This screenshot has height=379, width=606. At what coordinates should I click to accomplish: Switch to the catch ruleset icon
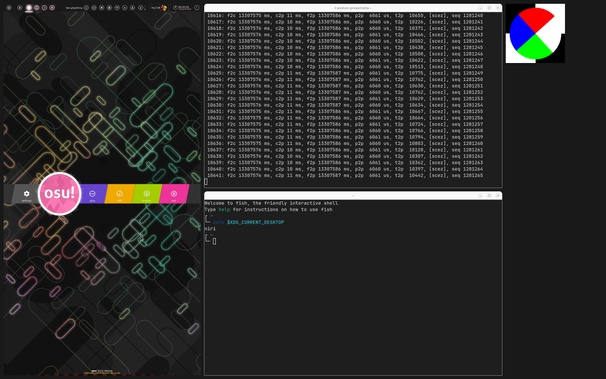44,8
